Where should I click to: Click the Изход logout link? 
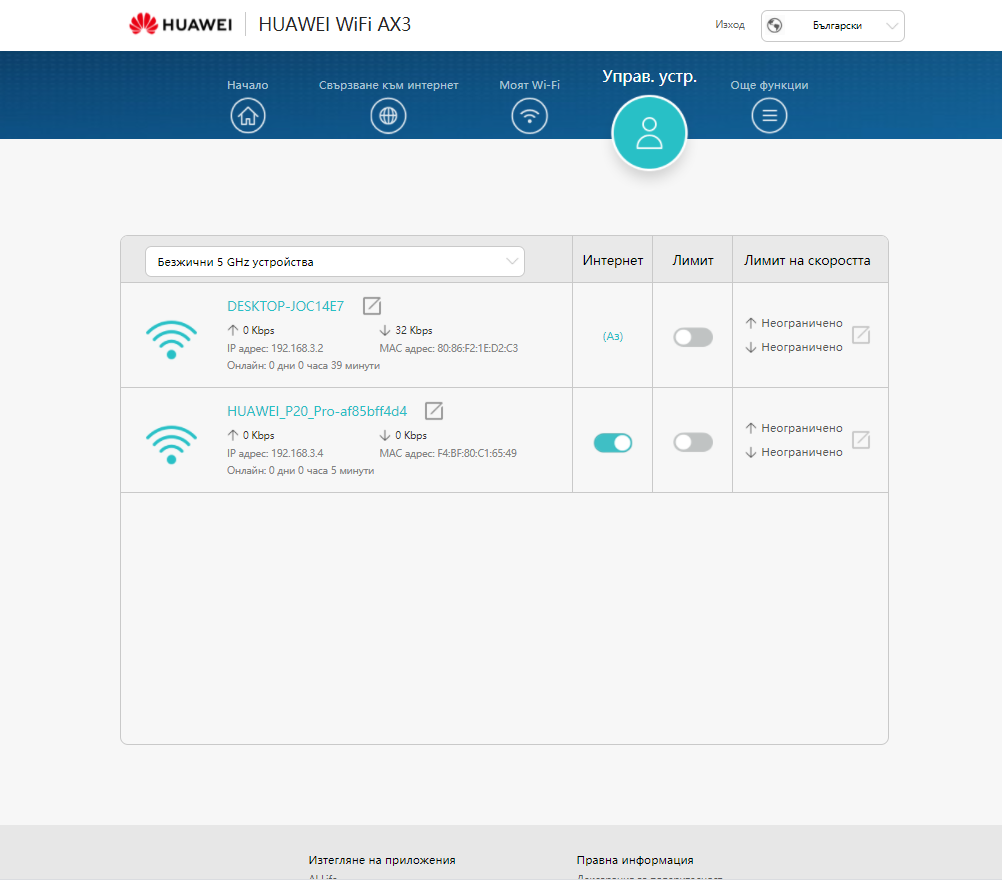point(730,25)
